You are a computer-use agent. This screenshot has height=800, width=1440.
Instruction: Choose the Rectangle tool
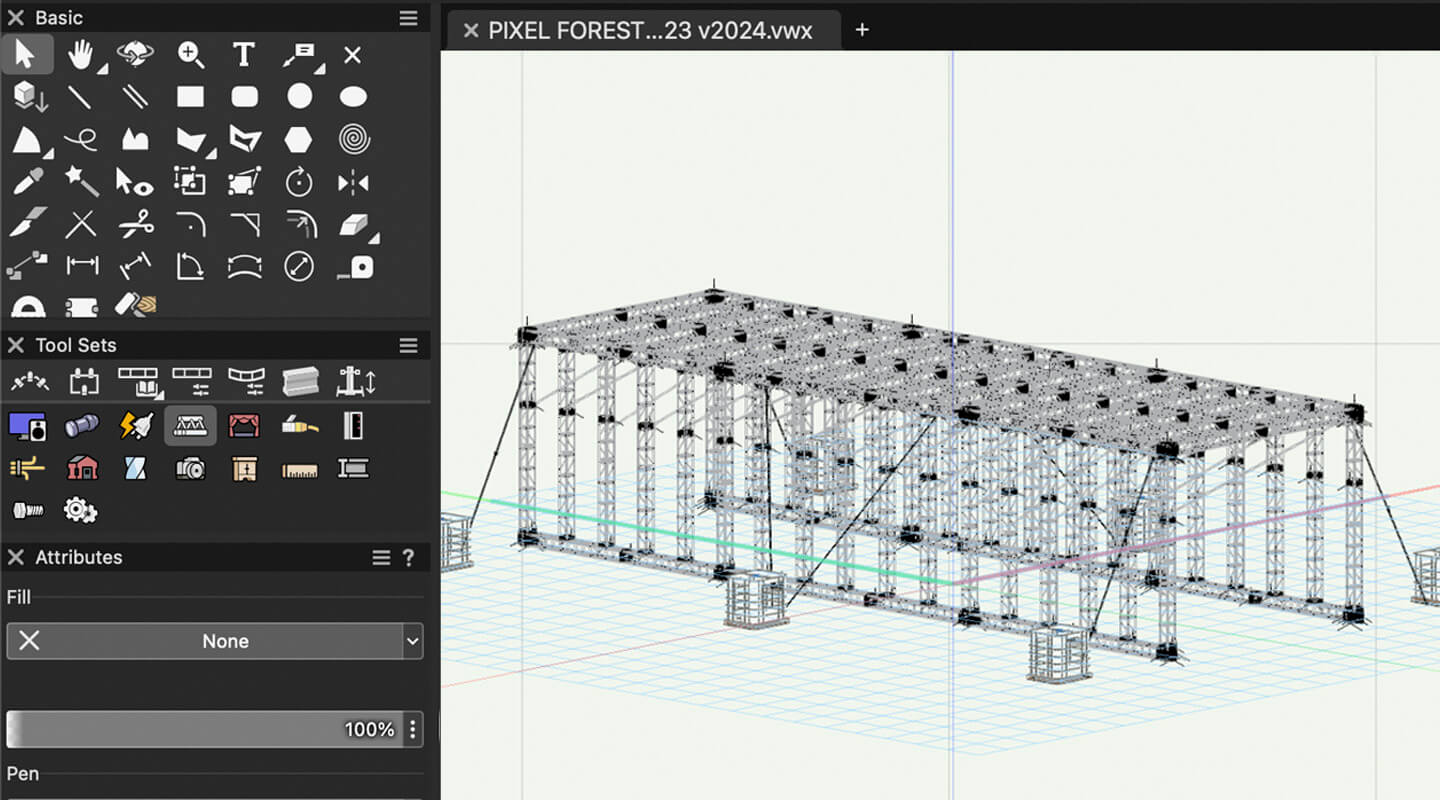click(x=190, y=97)
